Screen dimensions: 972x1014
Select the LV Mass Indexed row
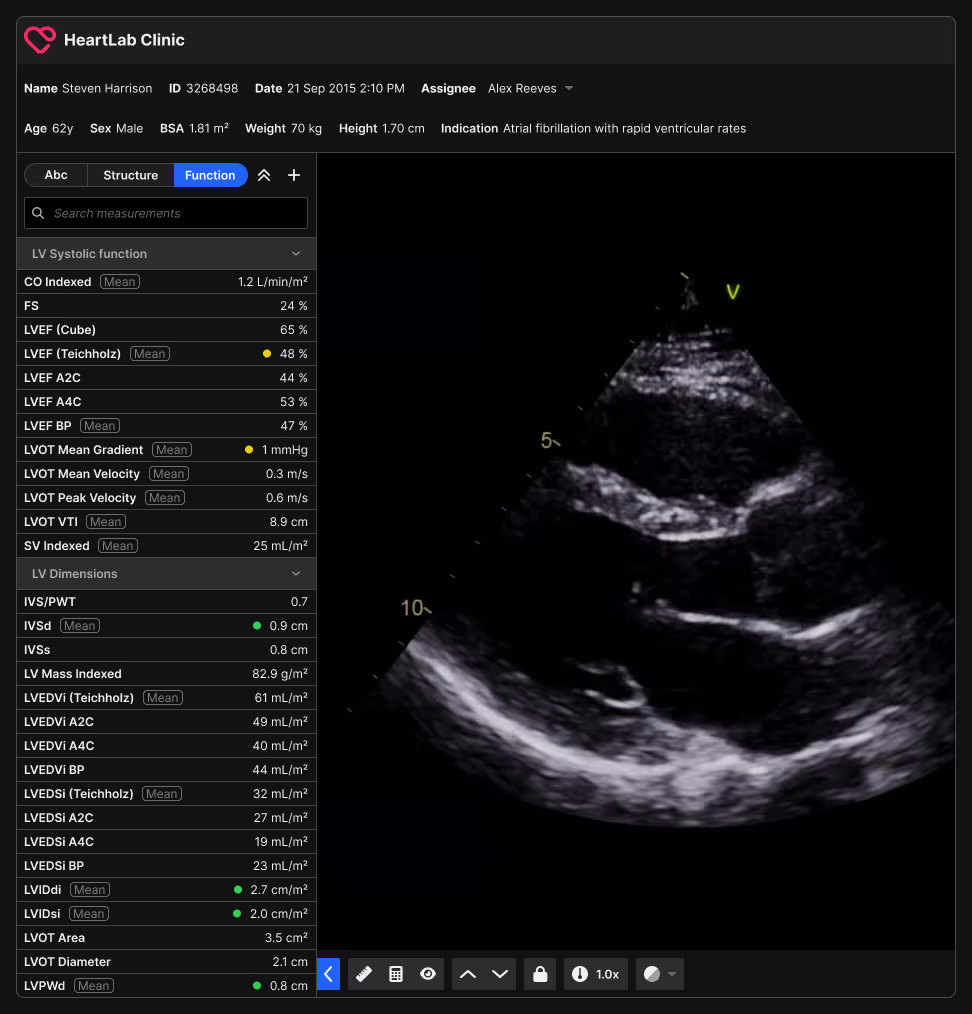pyautogui.click(x=166, y=674)
